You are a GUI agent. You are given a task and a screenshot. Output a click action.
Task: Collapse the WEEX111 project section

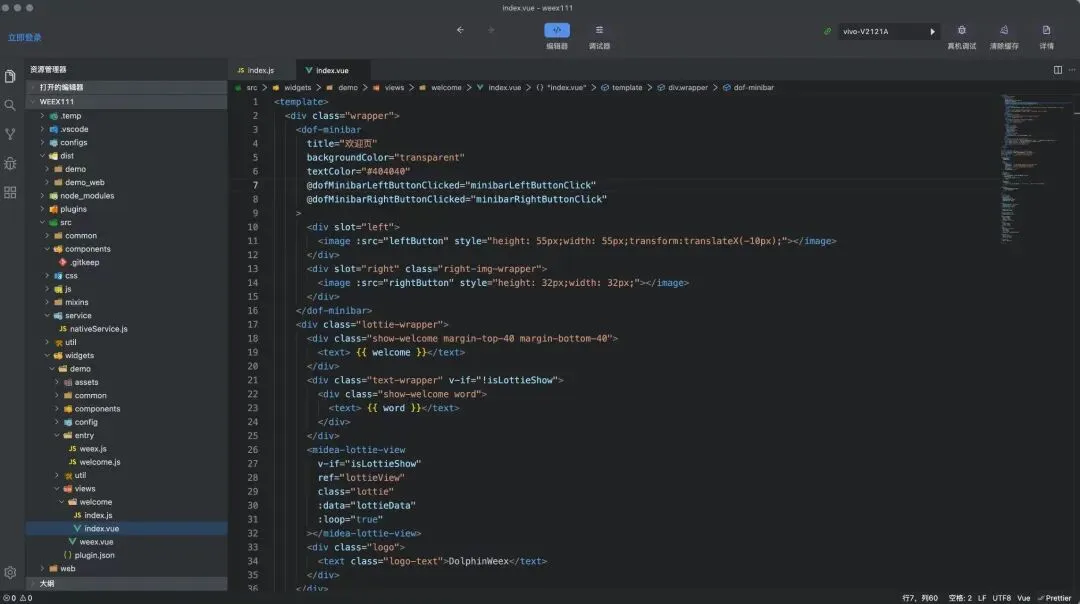[127, 101]
